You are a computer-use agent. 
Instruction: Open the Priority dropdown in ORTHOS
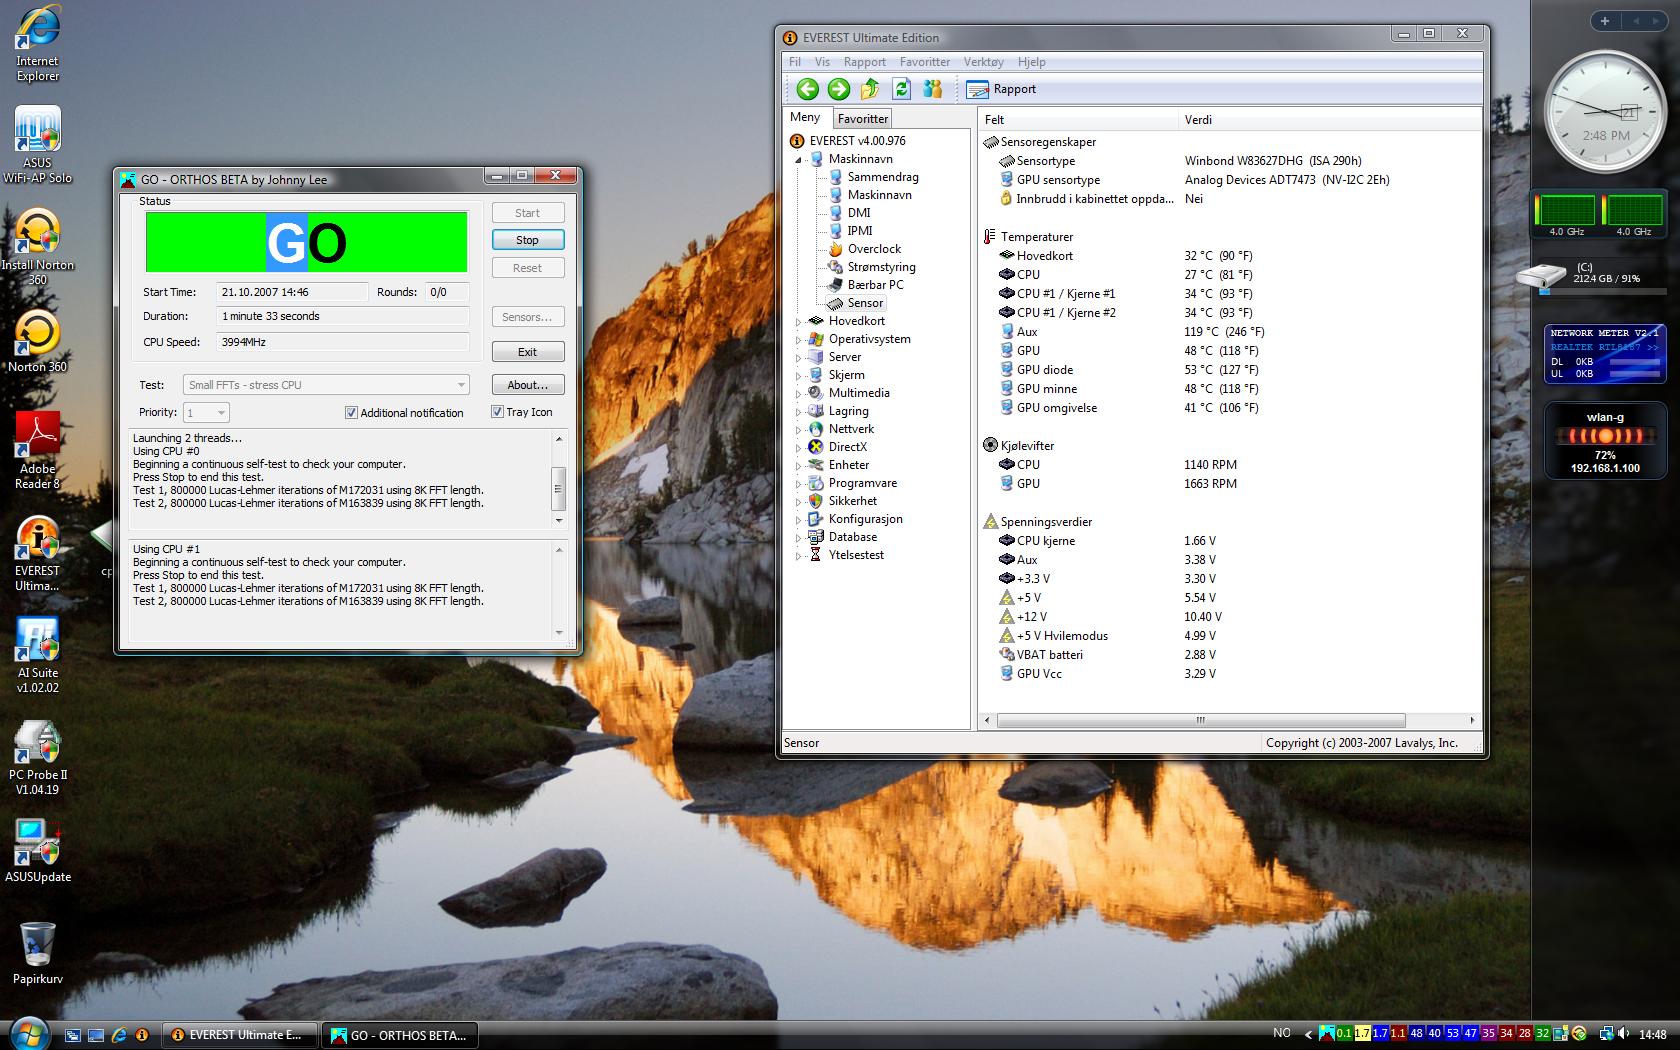tap(207, 412)
